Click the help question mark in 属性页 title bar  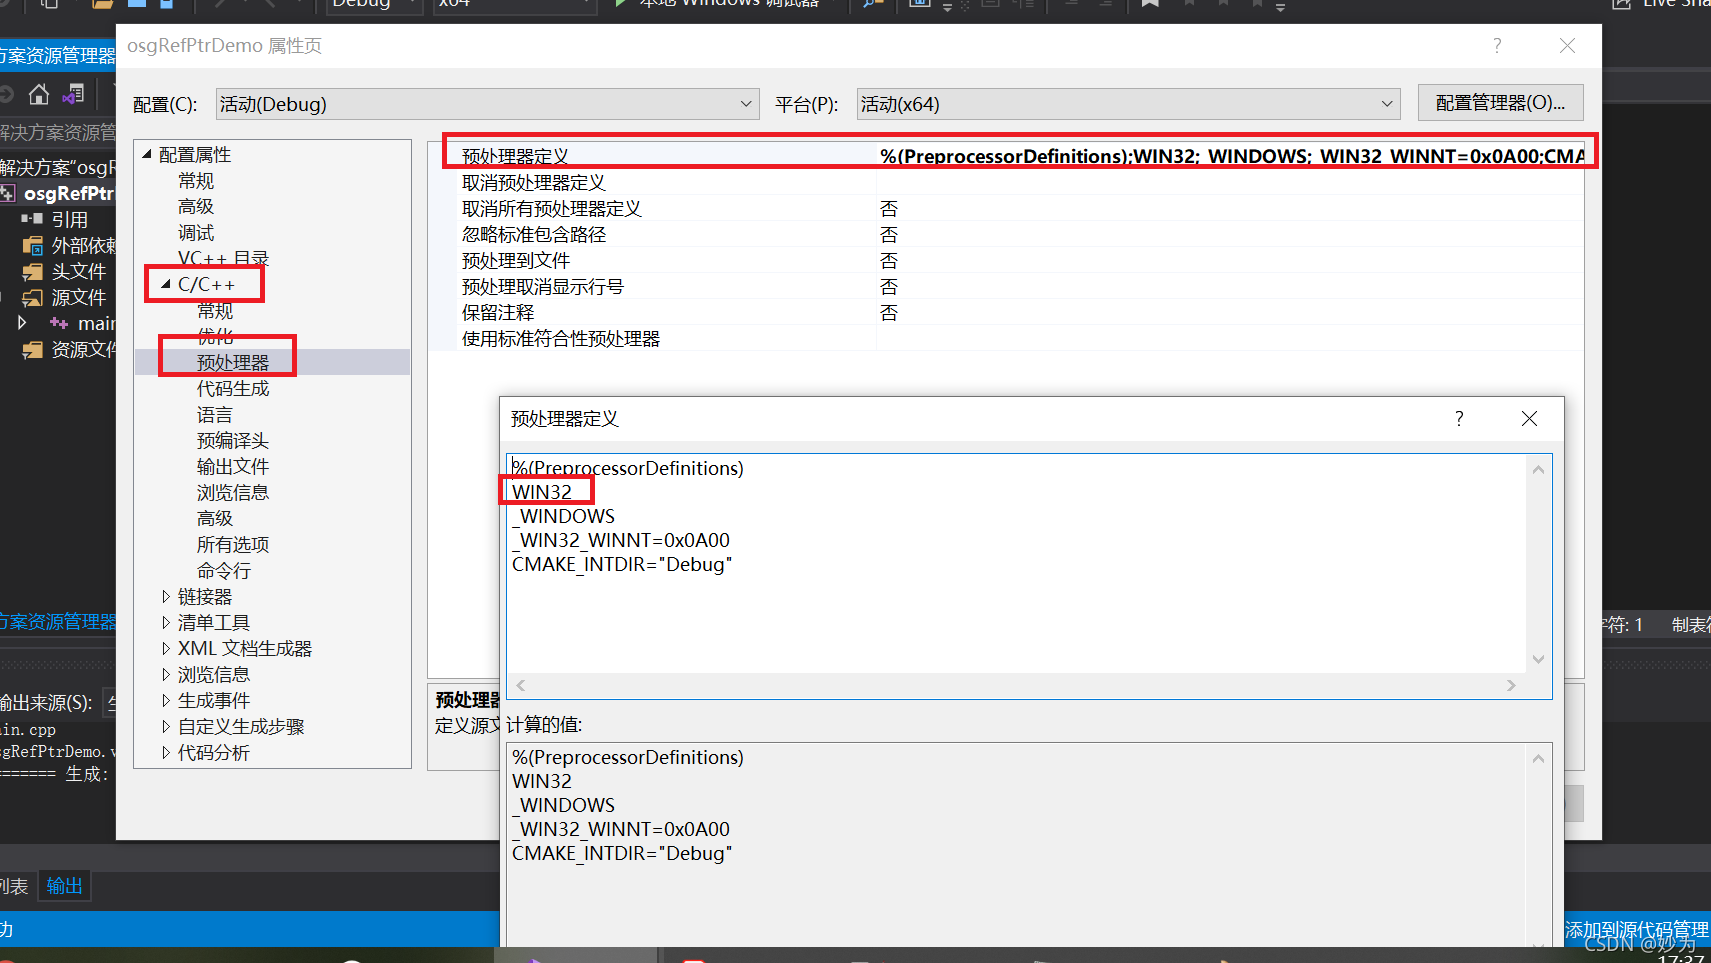point(1497,46)
